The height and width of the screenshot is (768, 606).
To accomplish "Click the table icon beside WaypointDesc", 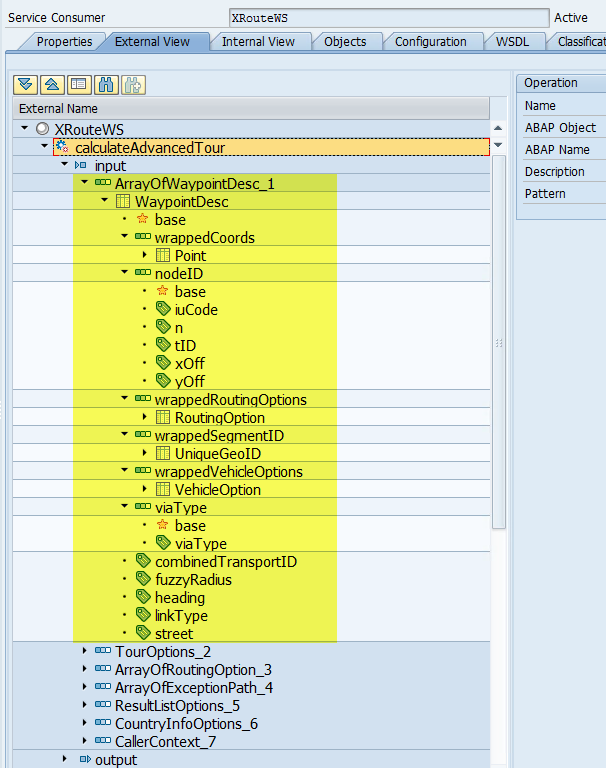I will 123,202.
